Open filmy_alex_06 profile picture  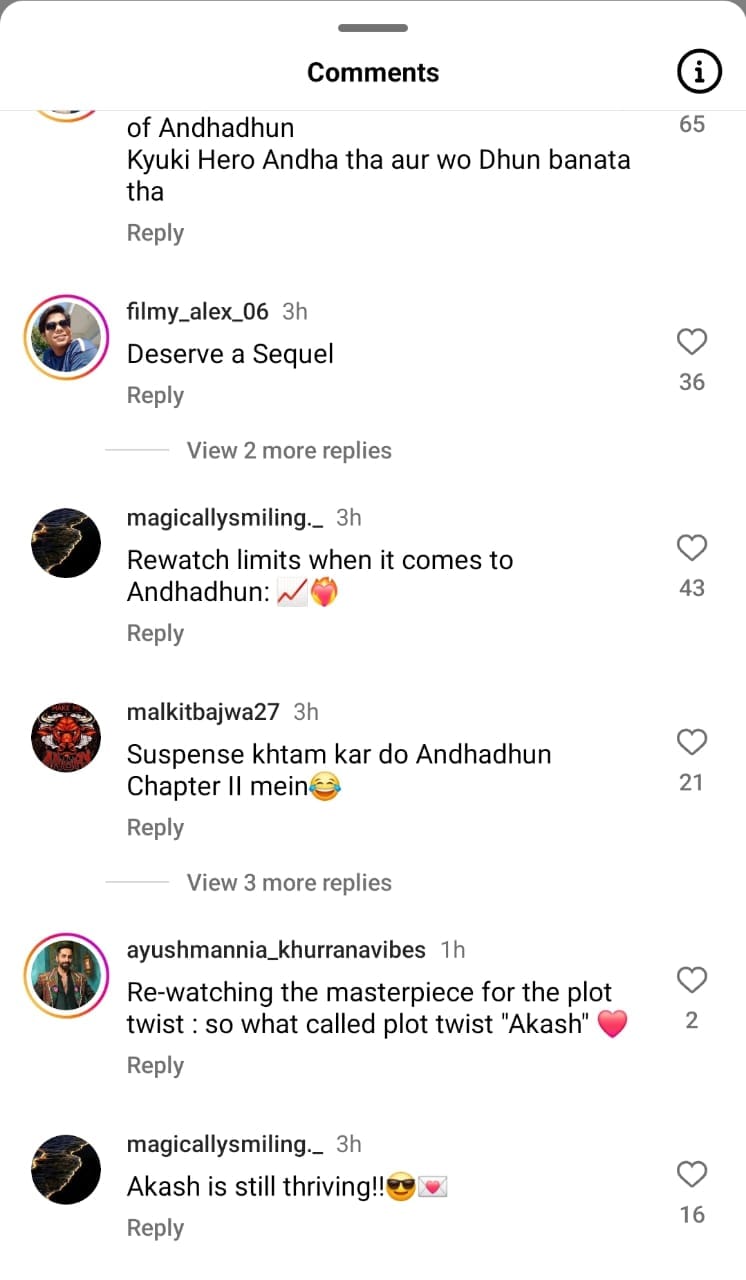[x=66, y=338]
